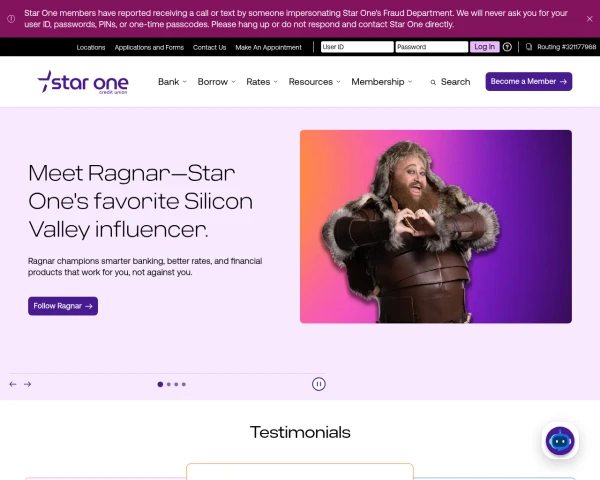The width and height of the screenshot is (600, 480).
Task: Open the login help question mark icon
Action: pyautogui.click(x=507, y=47)
